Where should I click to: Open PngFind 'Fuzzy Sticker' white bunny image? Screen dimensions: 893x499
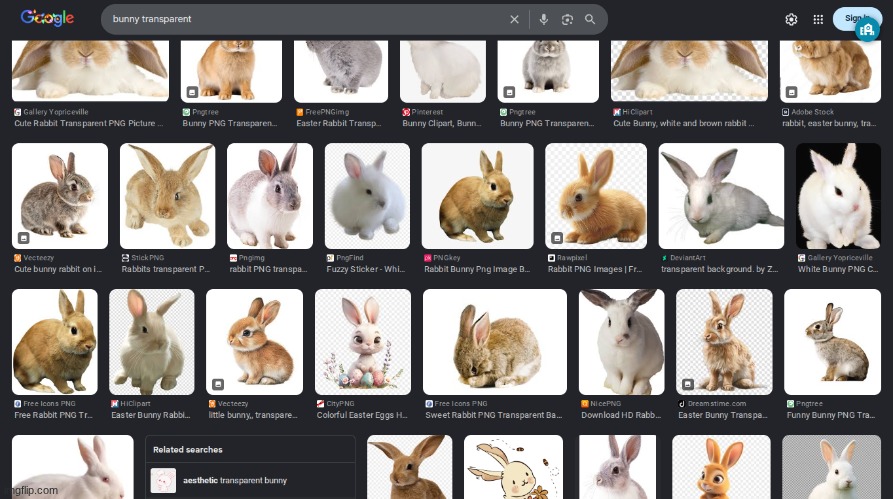(x=367, y=195)
